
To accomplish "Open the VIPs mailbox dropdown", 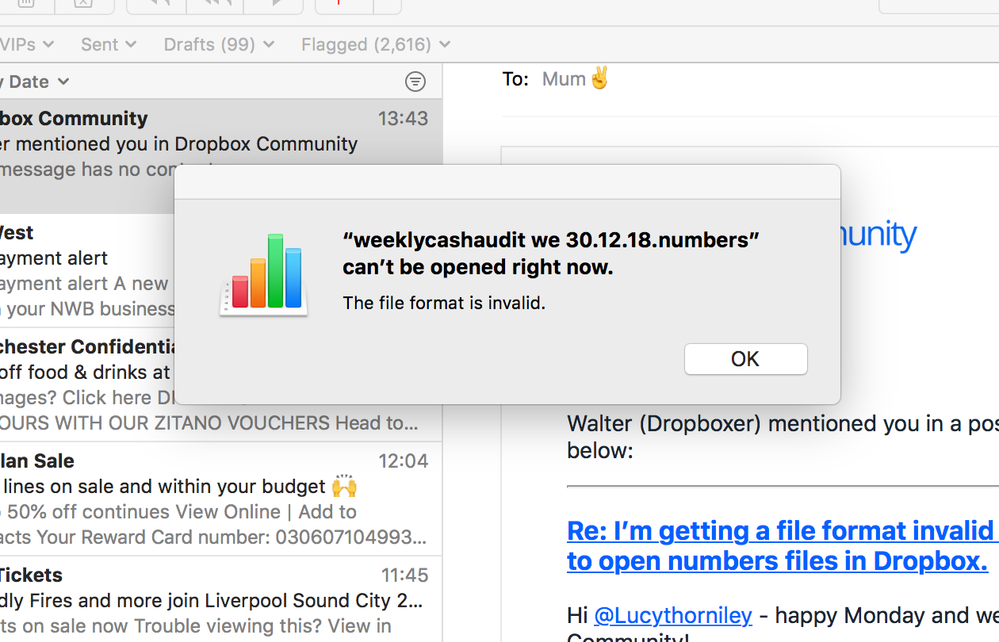I will click(x=27, y=45).
